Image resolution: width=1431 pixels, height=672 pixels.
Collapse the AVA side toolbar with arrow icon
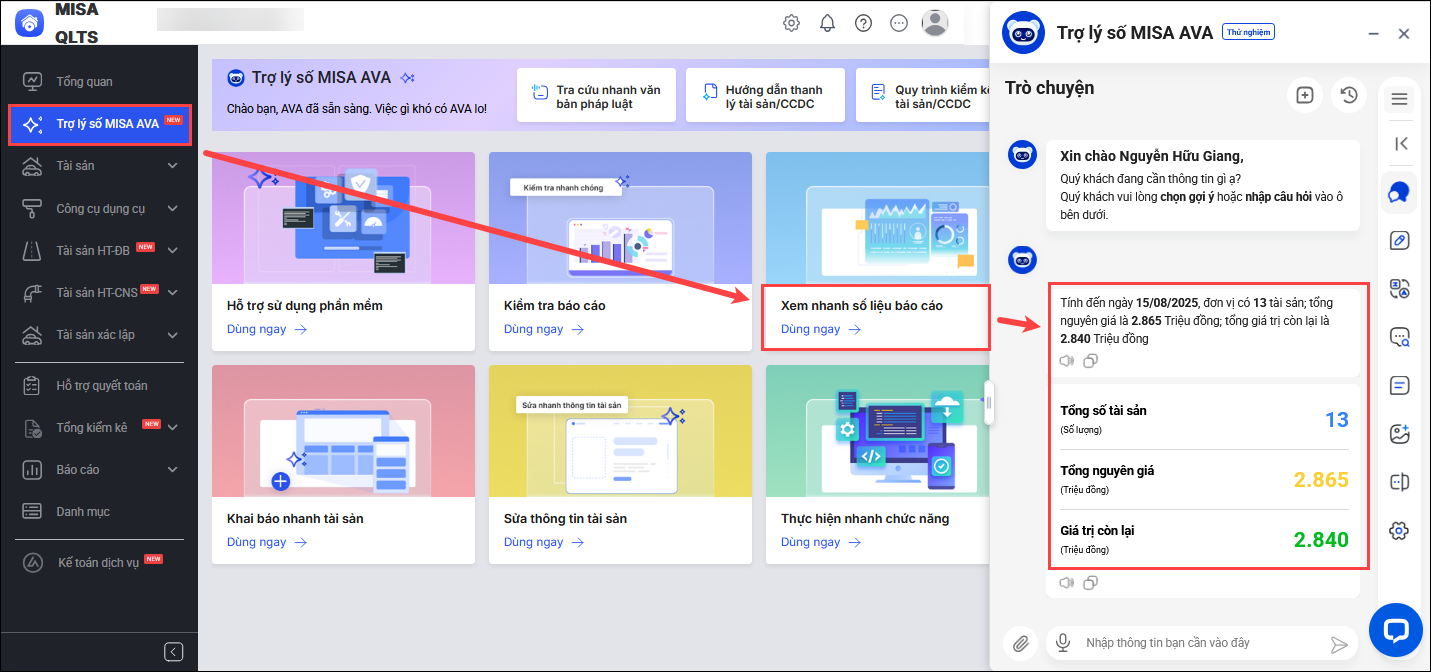click(x=1400, y=144)
